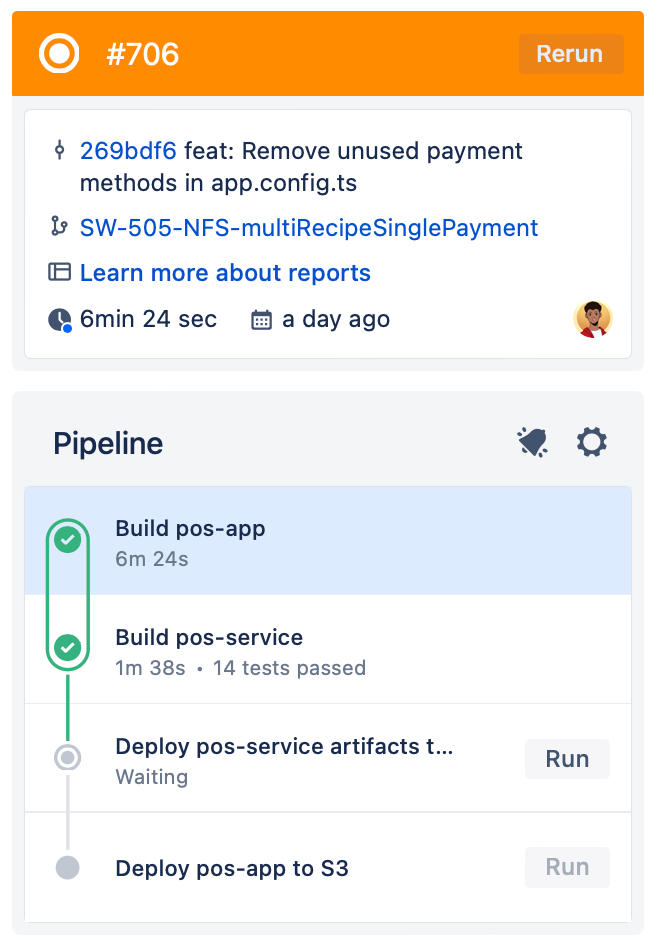Viewport: 662px width, 940px height.
Task: Open pipeline settings gear icon
Action: [x=592, y=442]
